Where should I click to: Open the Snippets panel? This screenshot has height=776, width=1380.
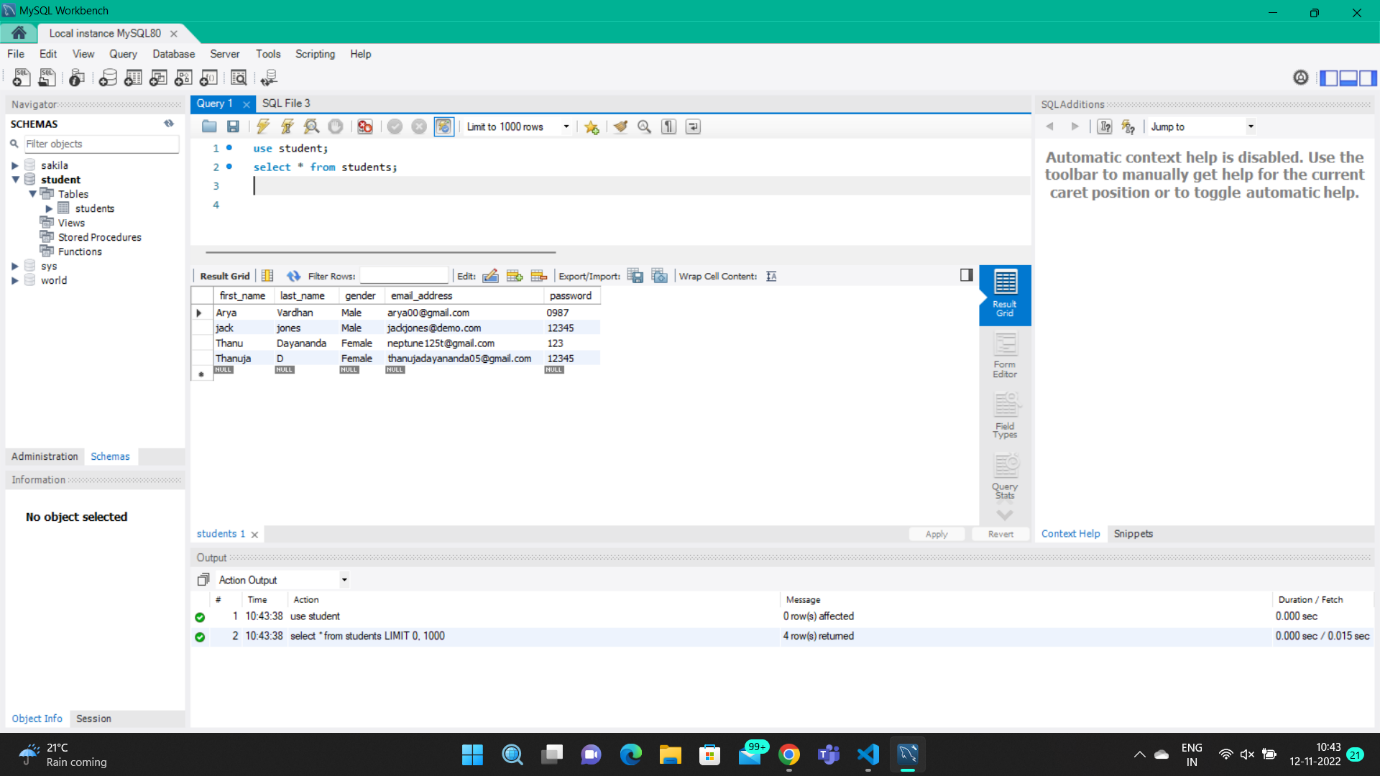1133,533
